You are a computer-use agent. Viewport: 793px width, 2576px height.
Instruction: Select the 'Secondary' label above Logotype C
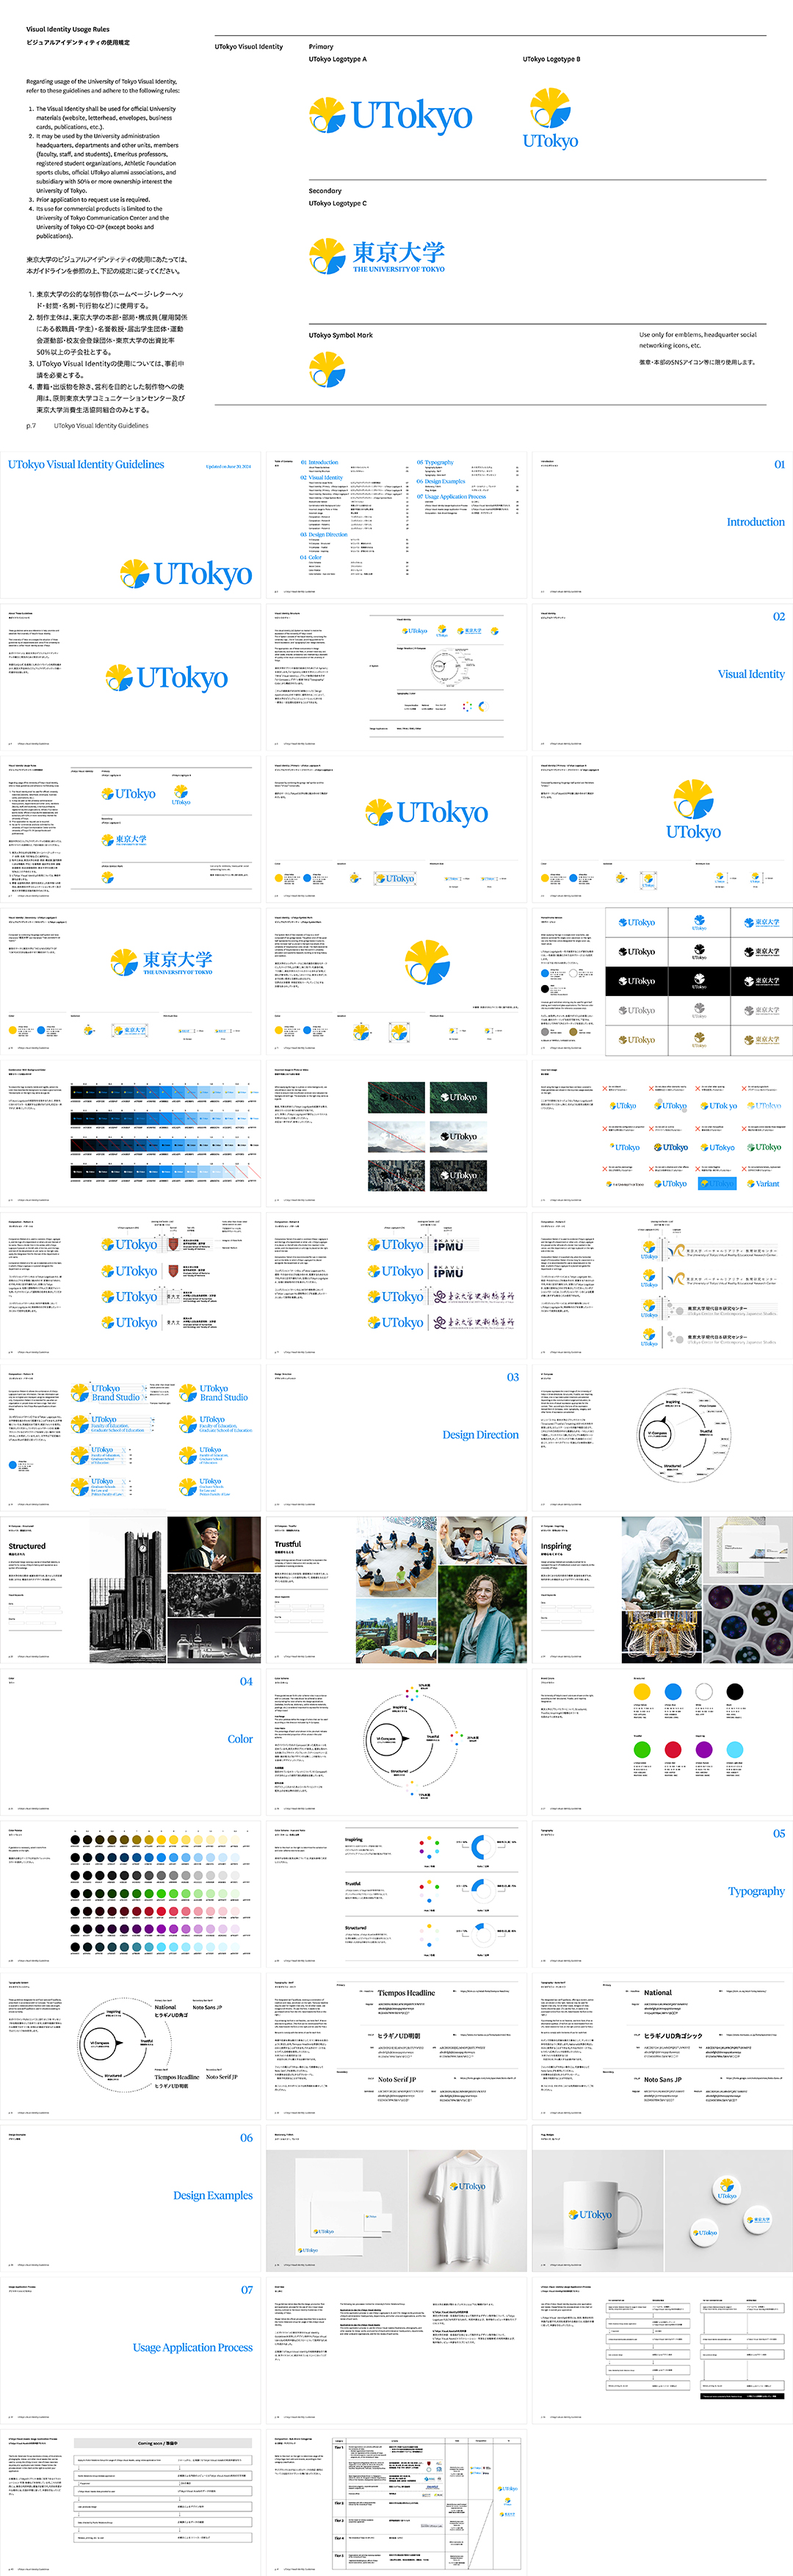coord(325,190)
